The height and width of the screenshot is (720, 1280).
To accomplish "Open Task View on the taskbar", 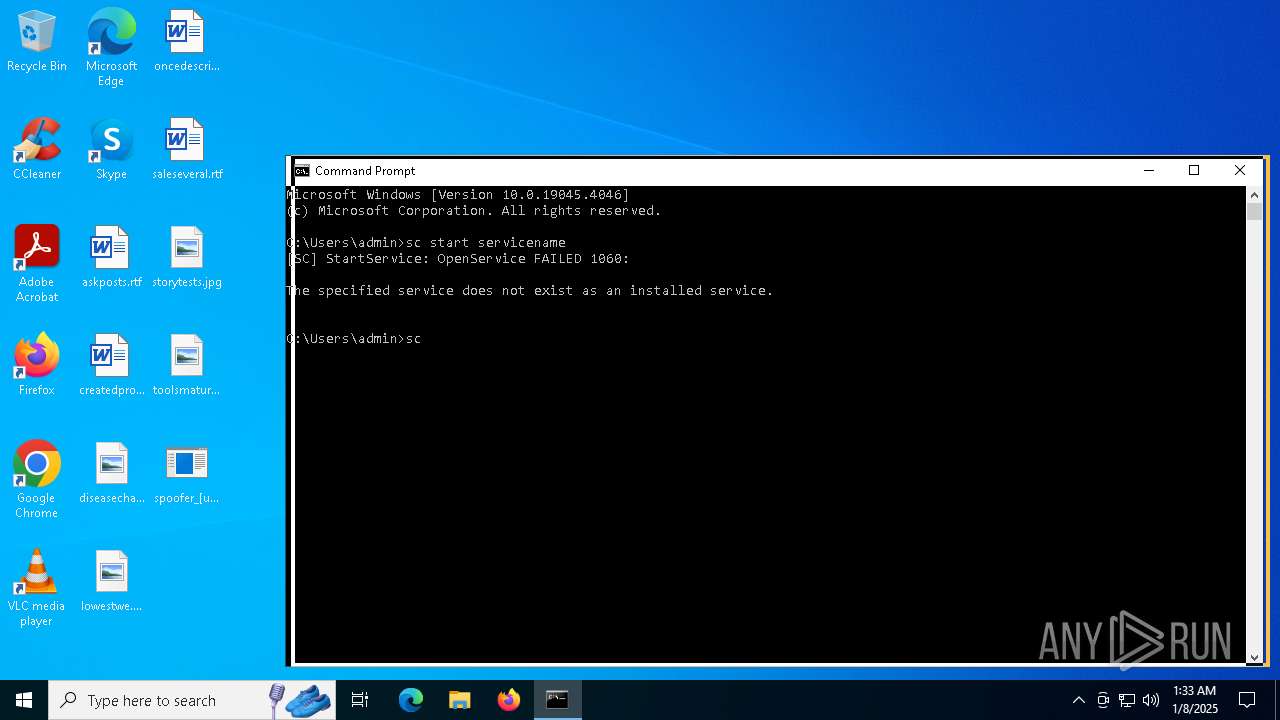I will click(x=360, y=700).
